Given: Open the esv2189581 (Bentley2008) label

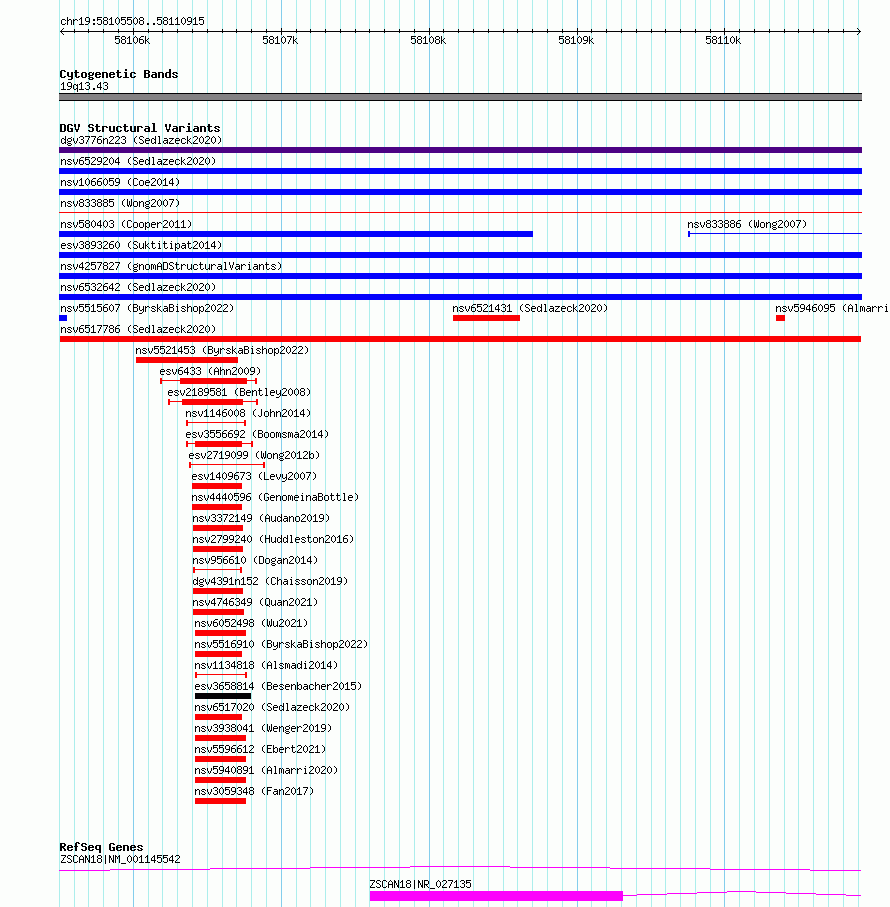Looking at the screenshot, I should 239,392.
